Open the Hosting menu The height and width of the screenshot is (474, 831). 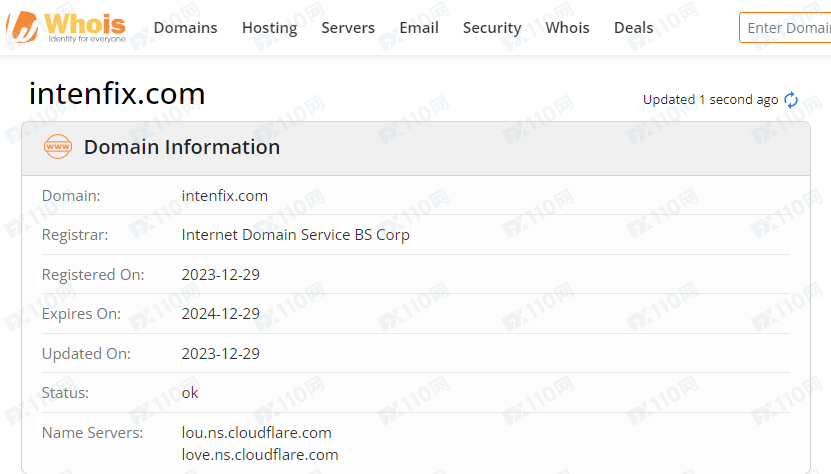pos(270,28)
